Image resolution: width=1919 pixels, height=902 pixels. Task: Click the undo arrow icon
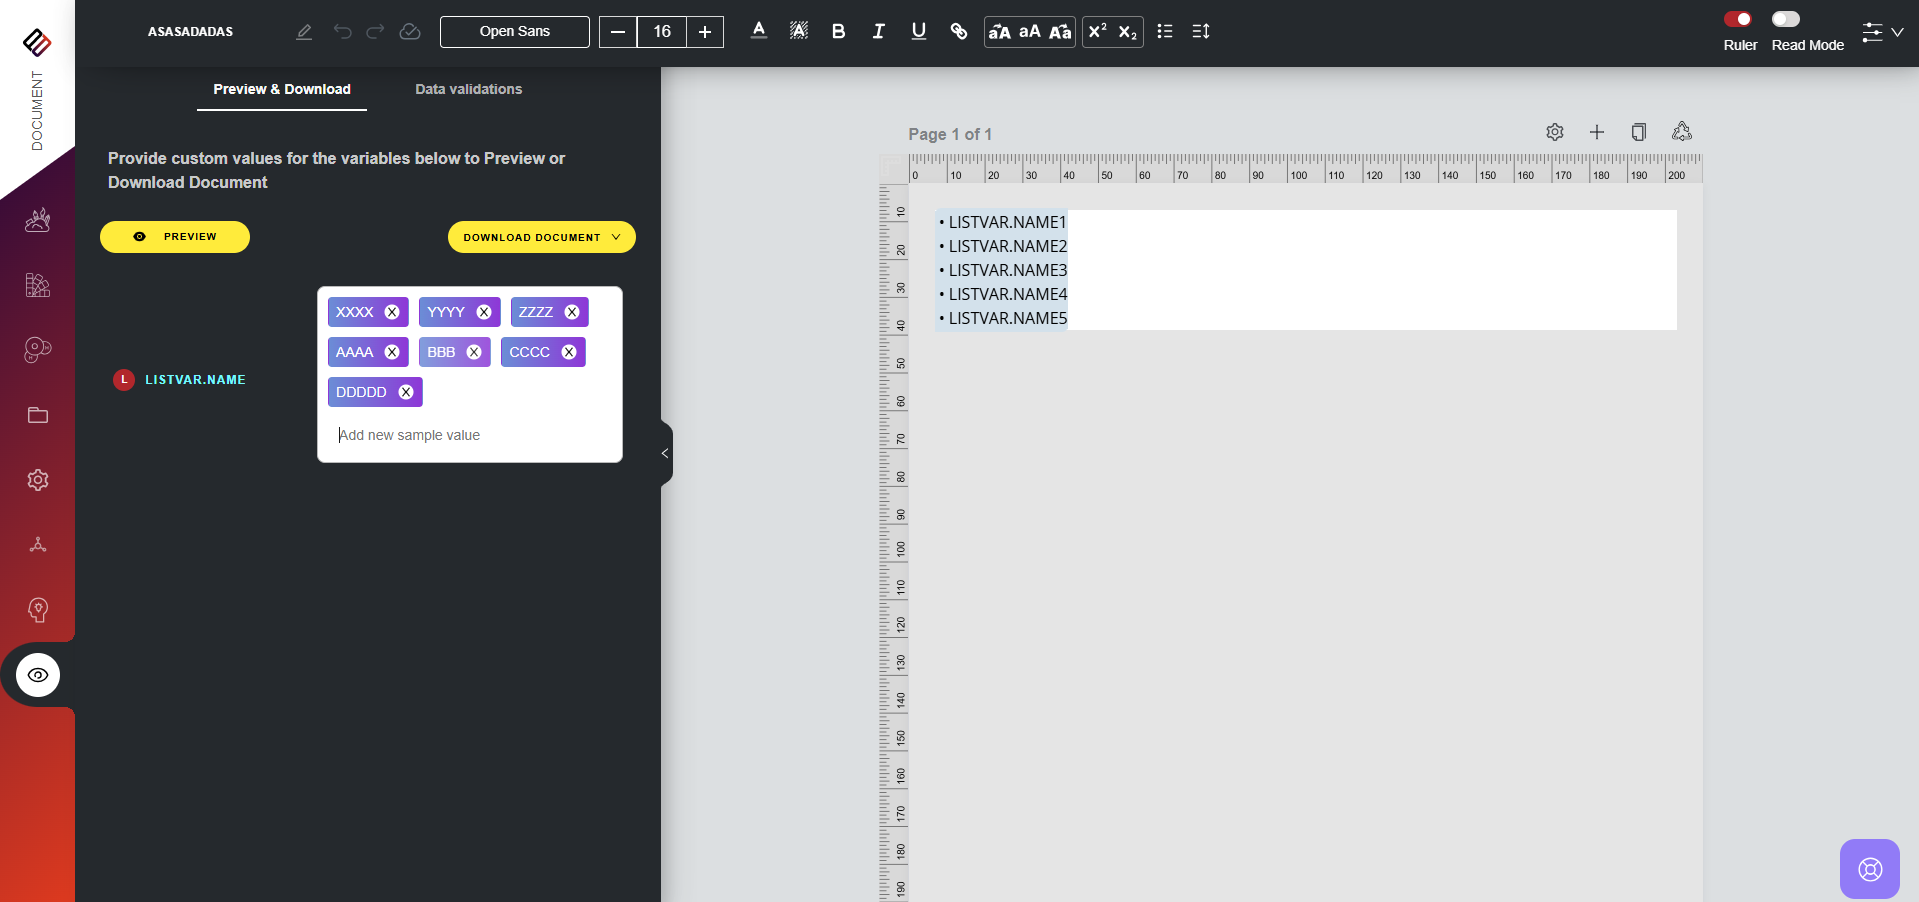tap(342, 32)
